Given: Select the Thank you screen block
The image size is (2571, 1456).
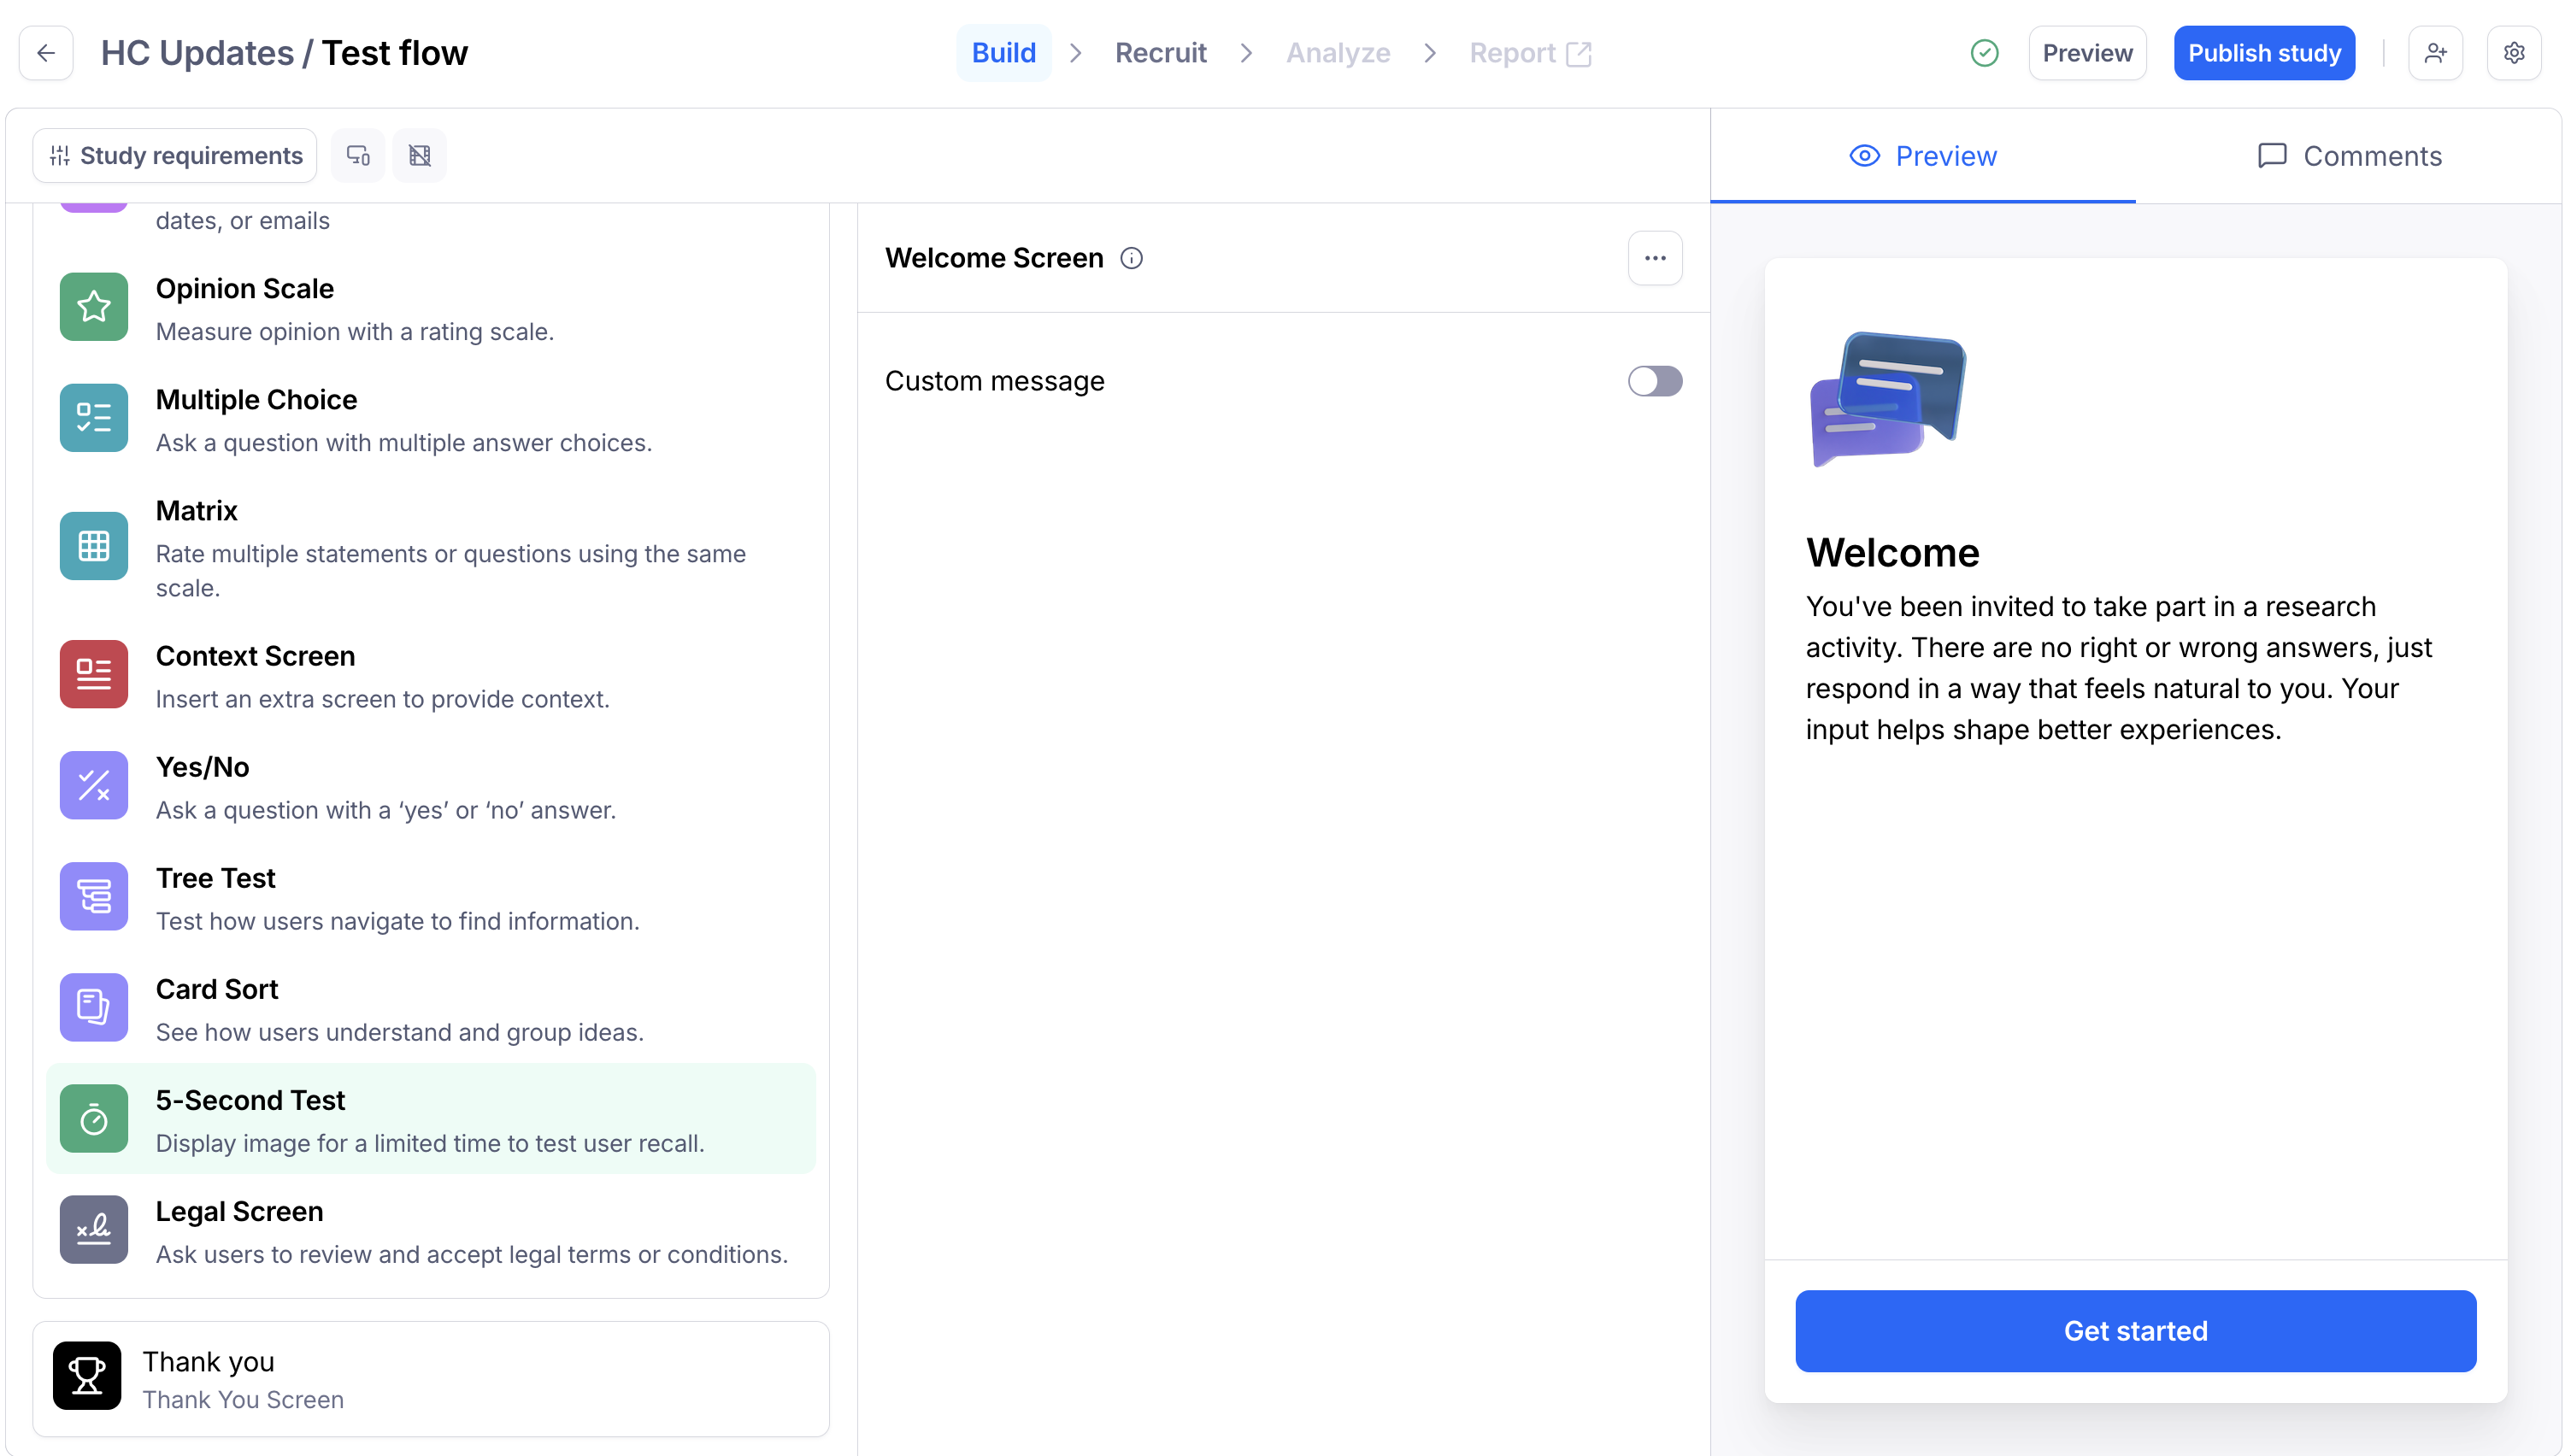Looking at the screenshot, I should pyautogui.click(x=431, y=1378).
